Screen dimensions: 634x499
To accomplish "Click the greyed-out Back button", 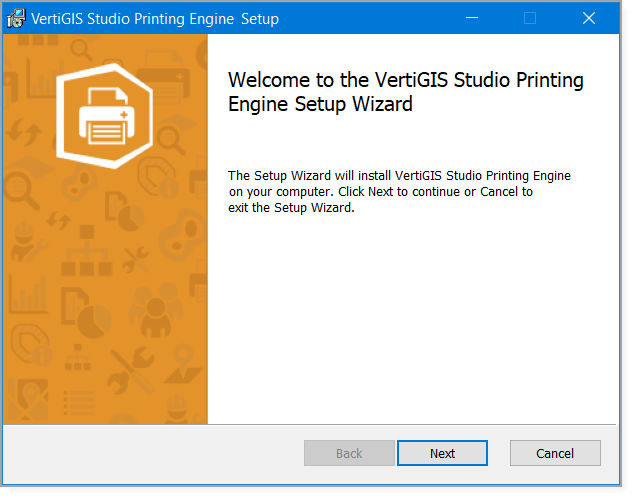I will 349,453.
